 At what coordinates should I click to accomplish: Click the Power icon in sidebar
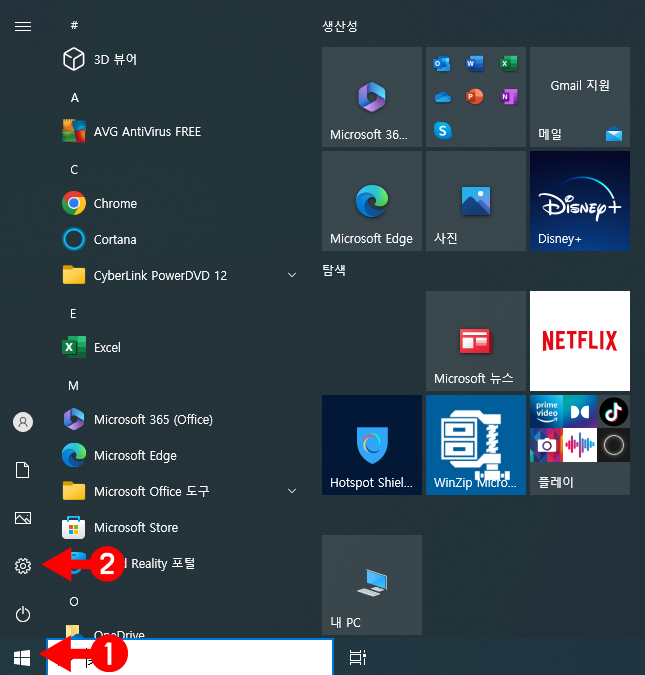23,614
